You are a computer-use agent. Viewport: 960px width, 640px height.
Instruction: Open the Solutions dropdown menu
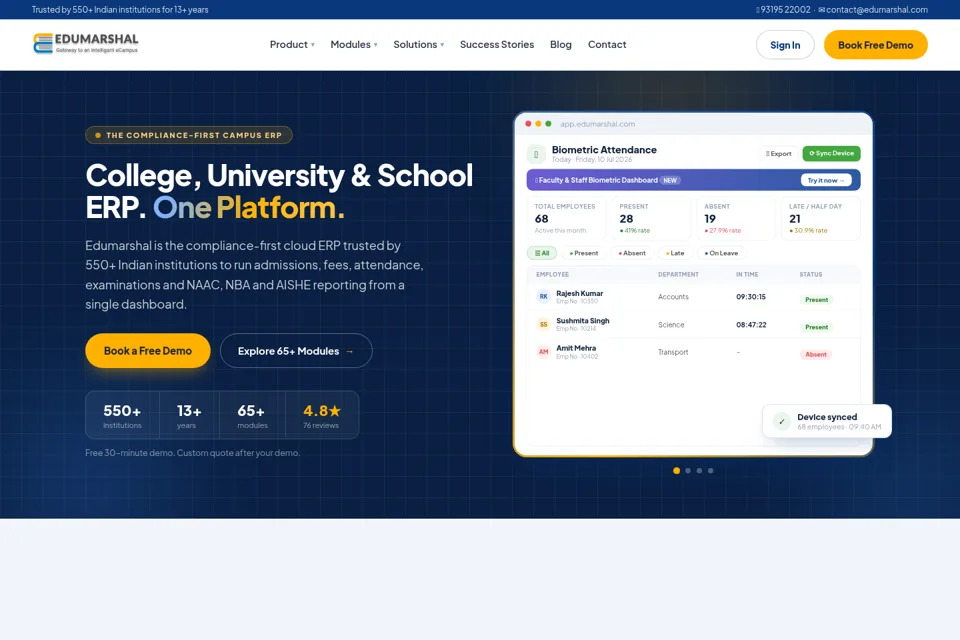click(x=419, y=45)
